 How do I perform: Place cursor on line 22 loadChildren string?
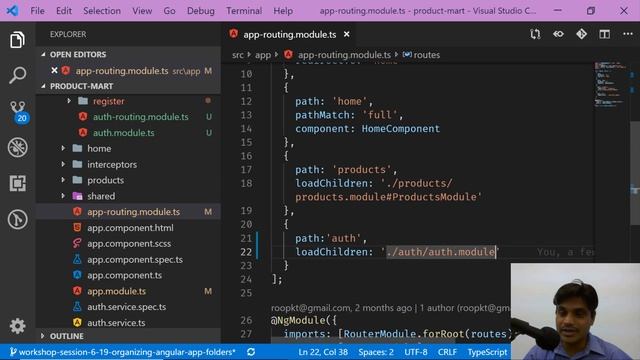point(440,252)
